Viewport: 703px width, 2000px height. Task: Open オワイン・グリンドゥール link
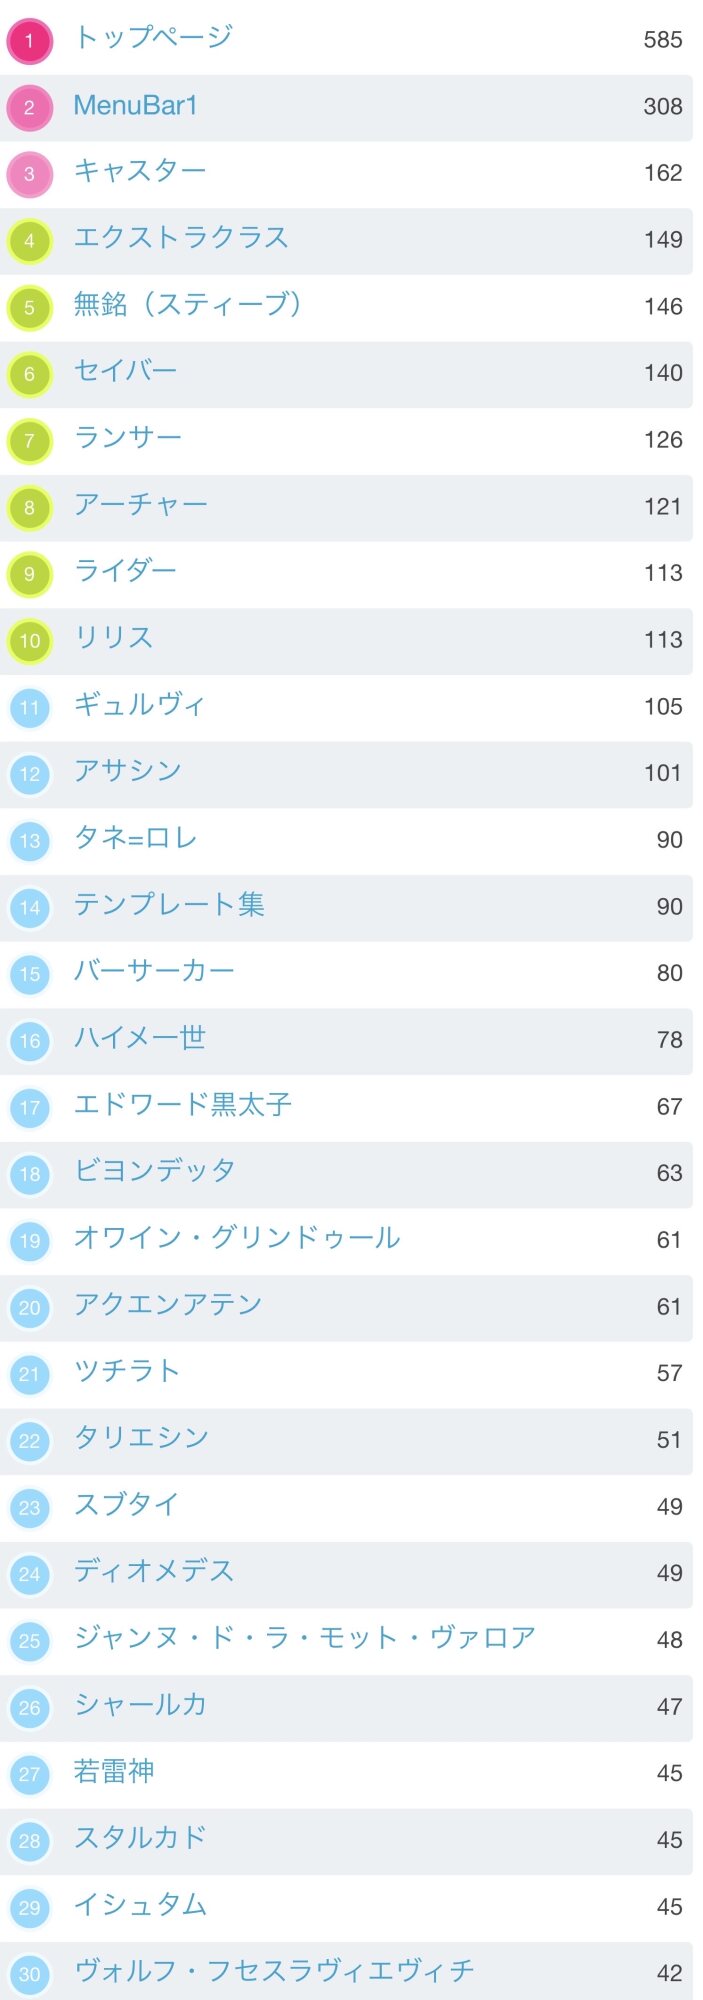[x=237, y=1238]
